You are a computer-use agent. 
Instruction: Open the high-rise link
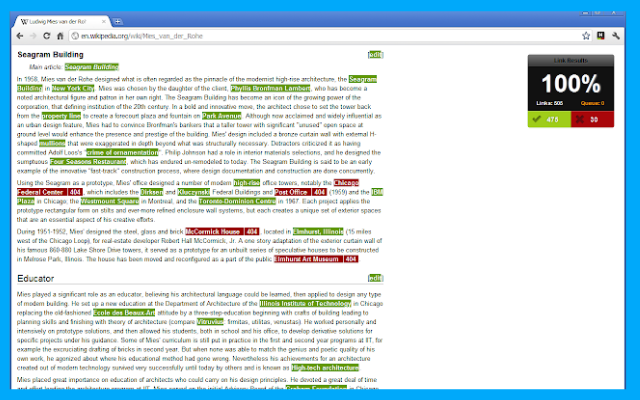click(x=247, y=183)
